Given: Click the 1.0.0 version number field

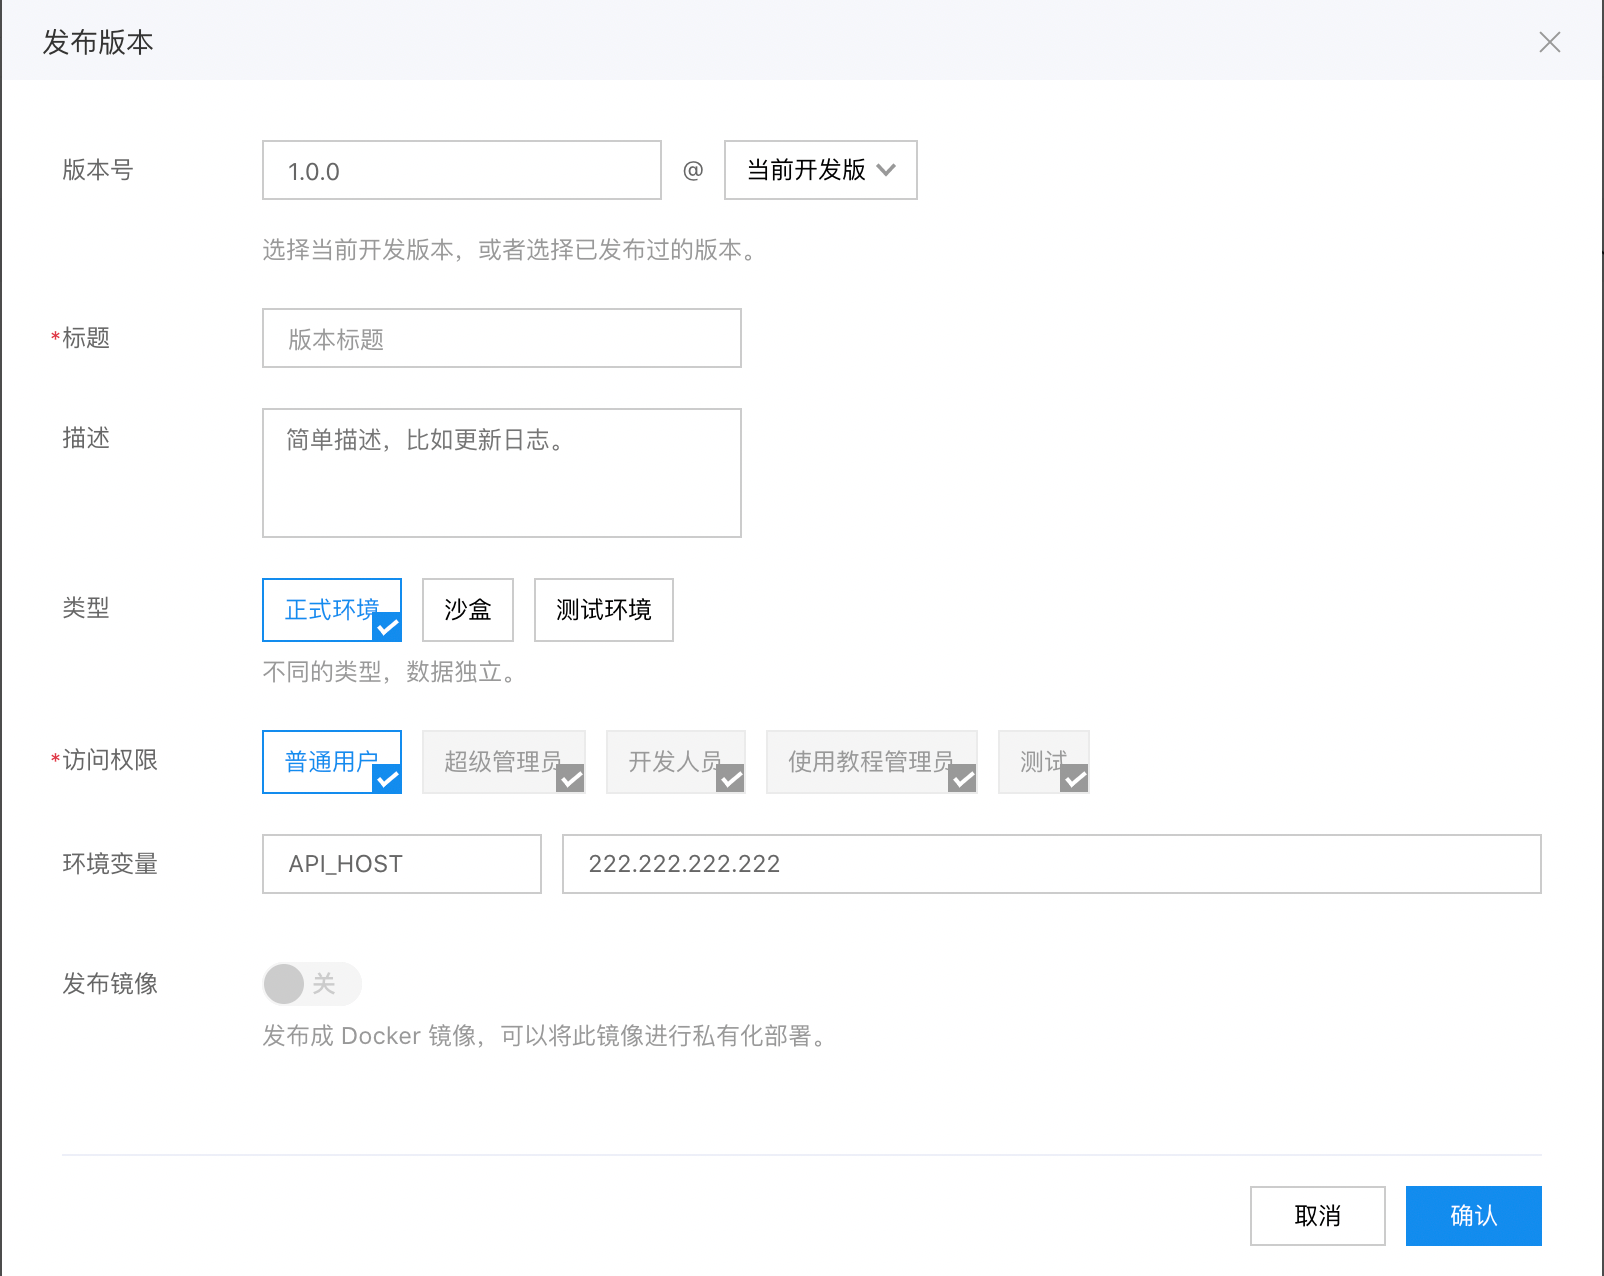Looking at the screenshot, I should pyautogui.click(x=461, y=170).
